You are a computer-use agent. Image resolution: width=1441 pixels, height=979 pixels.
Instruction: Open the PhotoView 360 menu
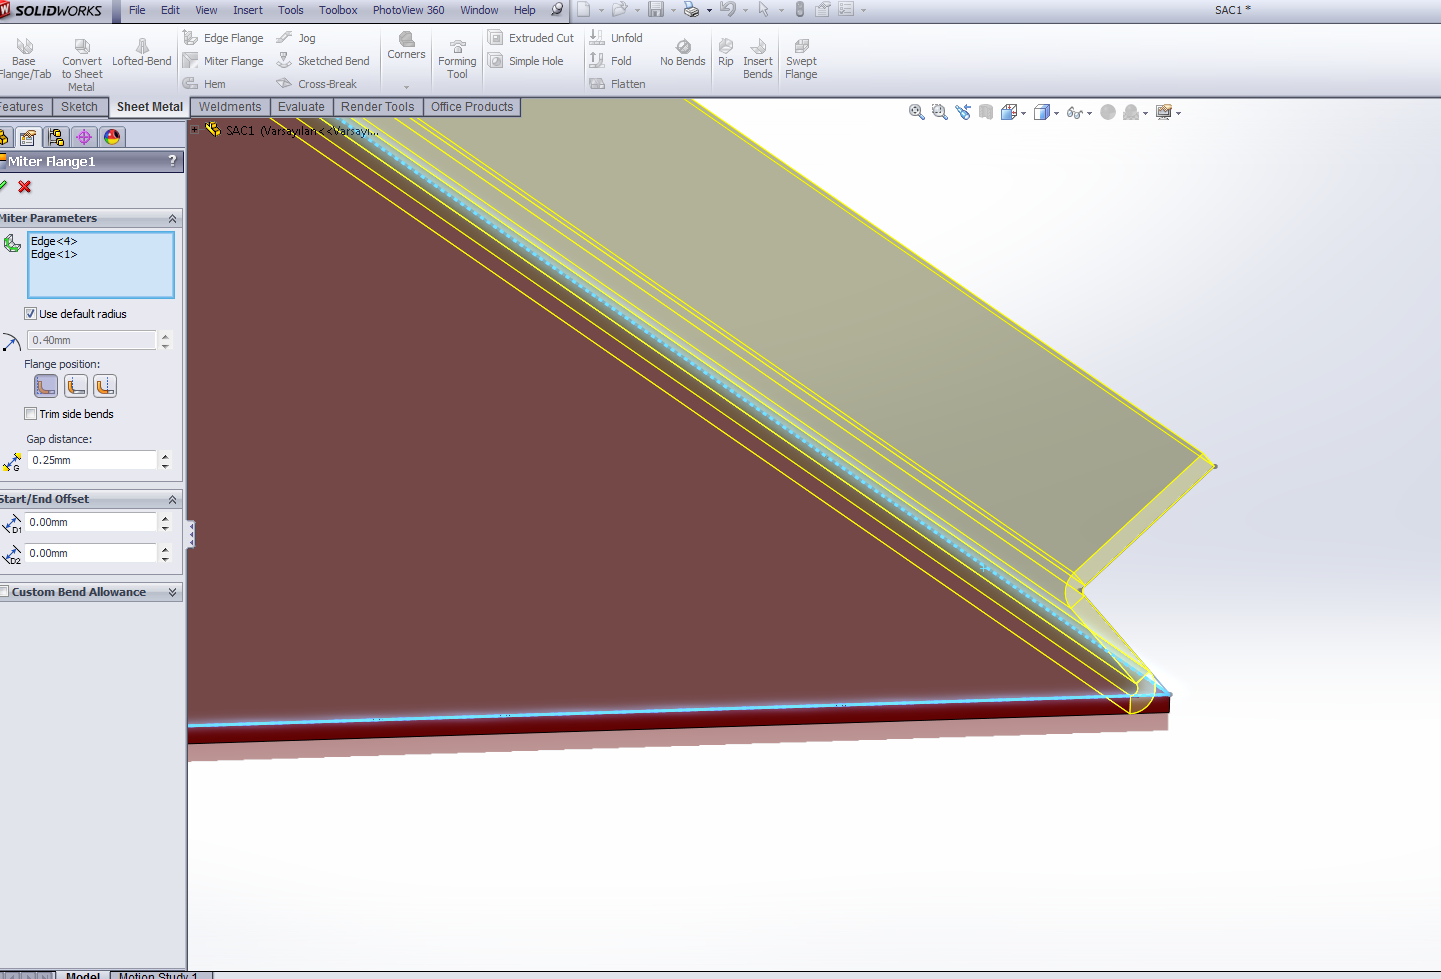408,10
